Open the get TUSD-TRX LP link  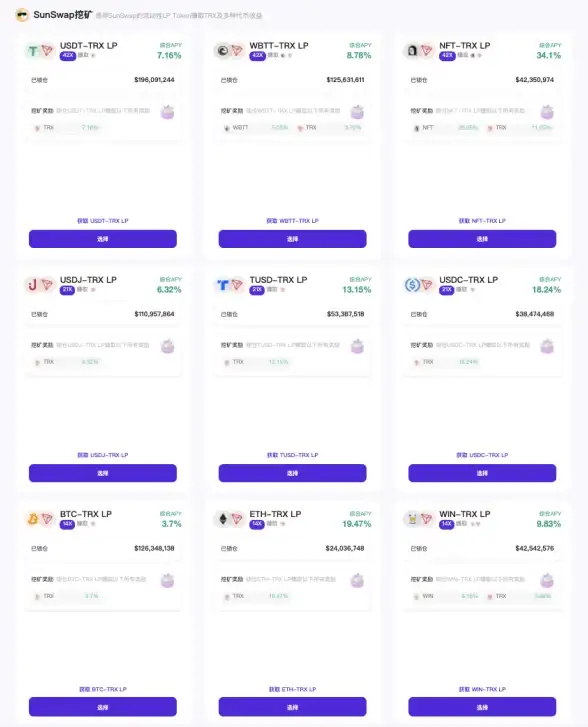coord(293,455)
